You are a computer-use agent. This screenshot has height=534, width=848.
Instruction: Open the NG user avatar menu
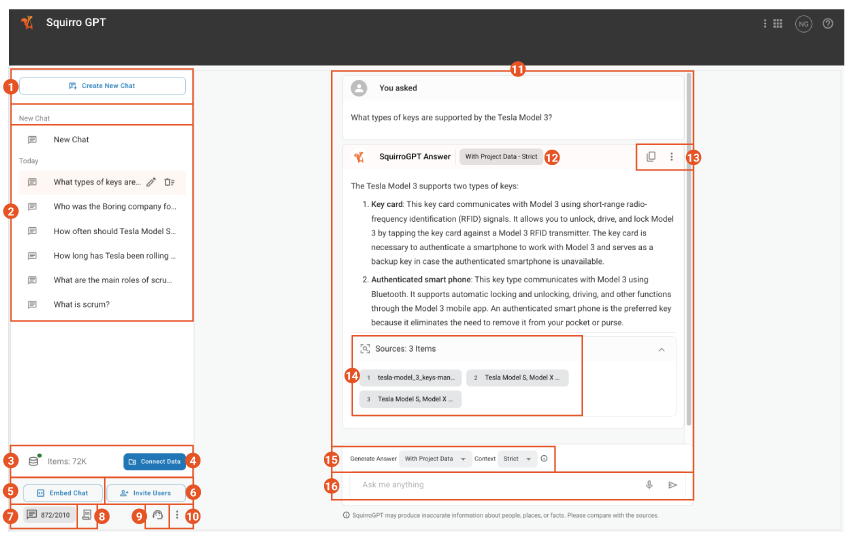804,24
